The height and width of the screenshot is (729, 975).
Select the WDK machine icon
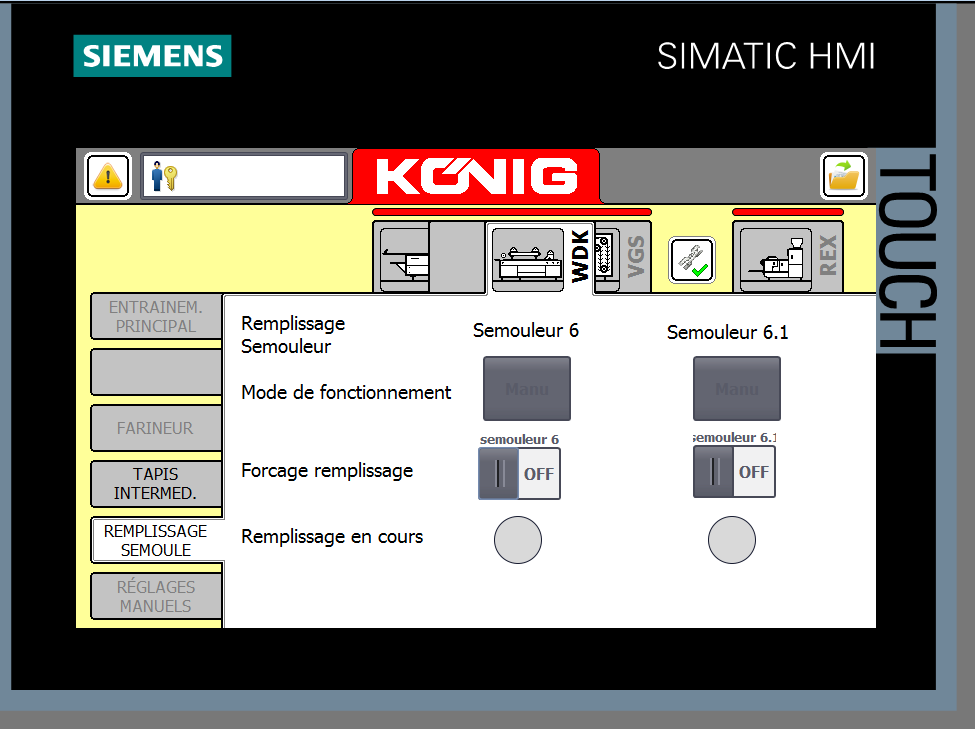point(527,260)
